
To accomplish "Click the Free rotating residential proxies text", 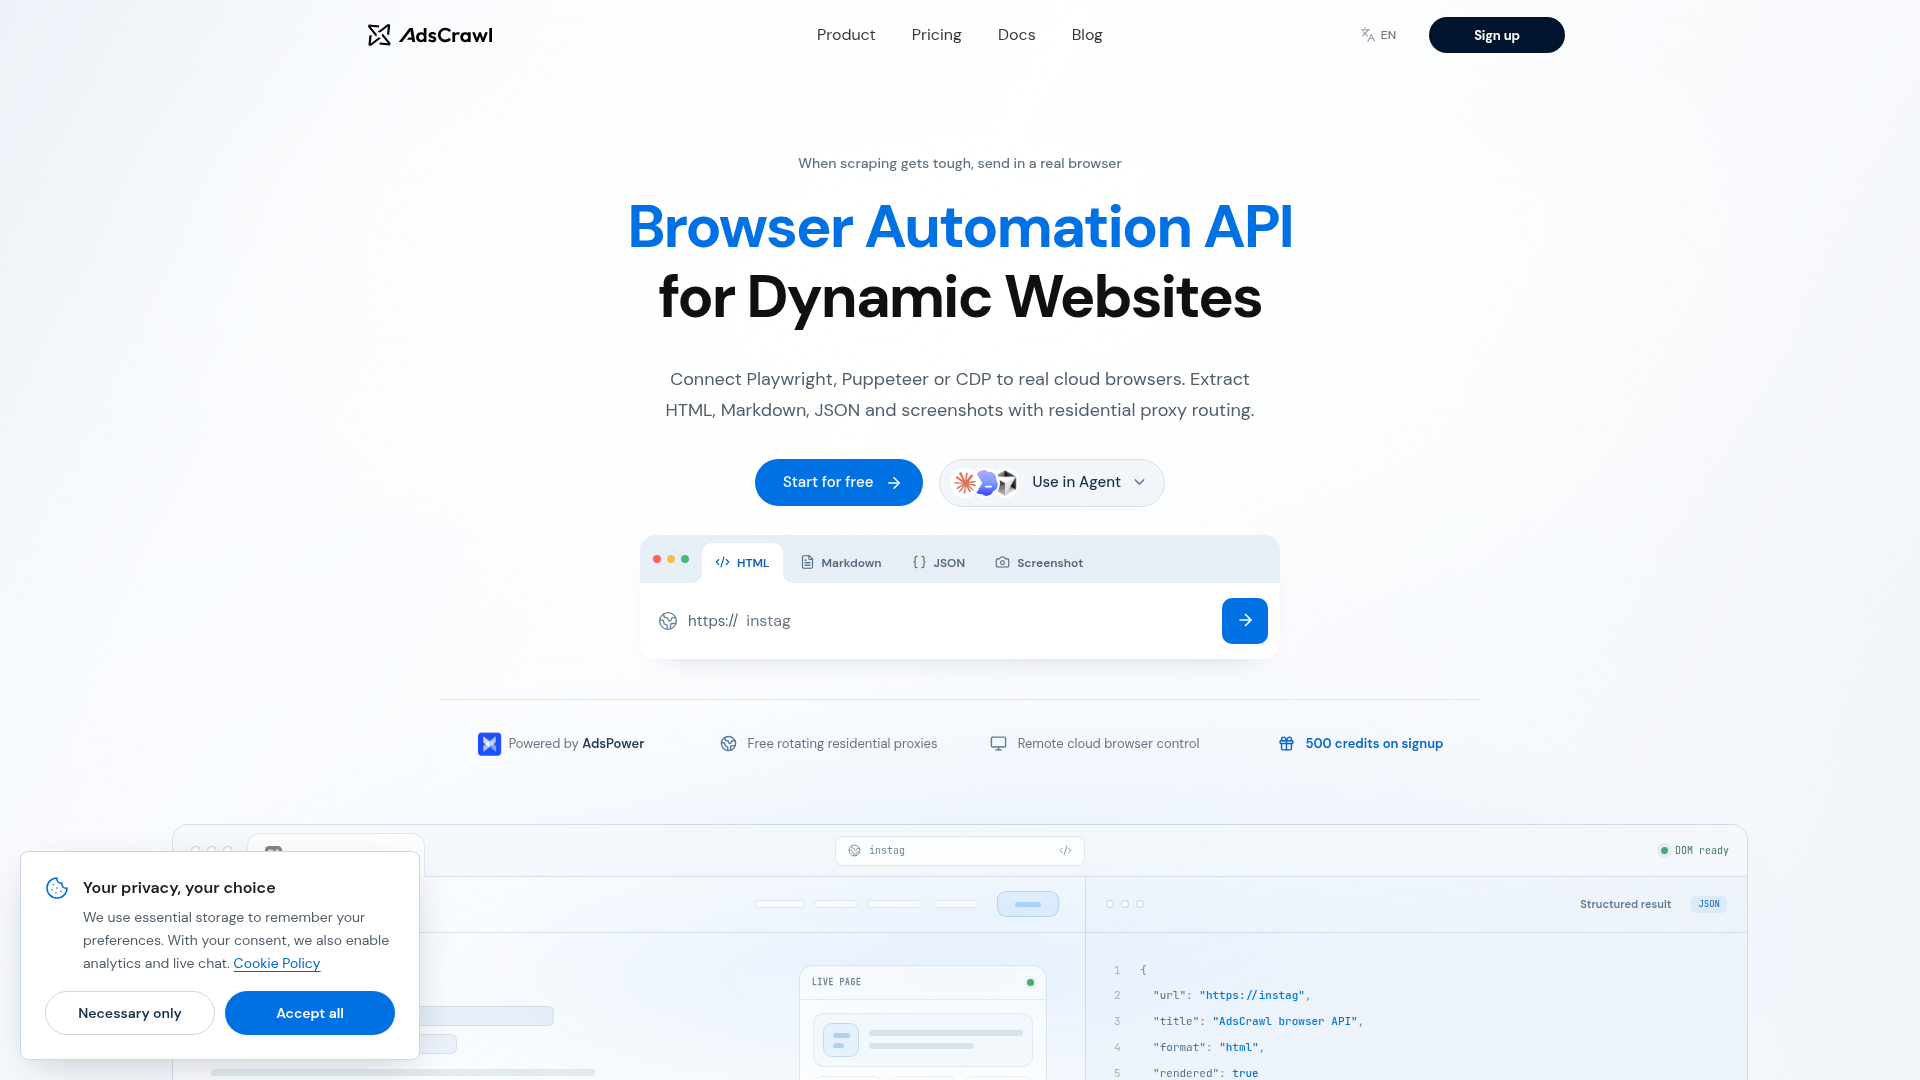I will [842, 744].
